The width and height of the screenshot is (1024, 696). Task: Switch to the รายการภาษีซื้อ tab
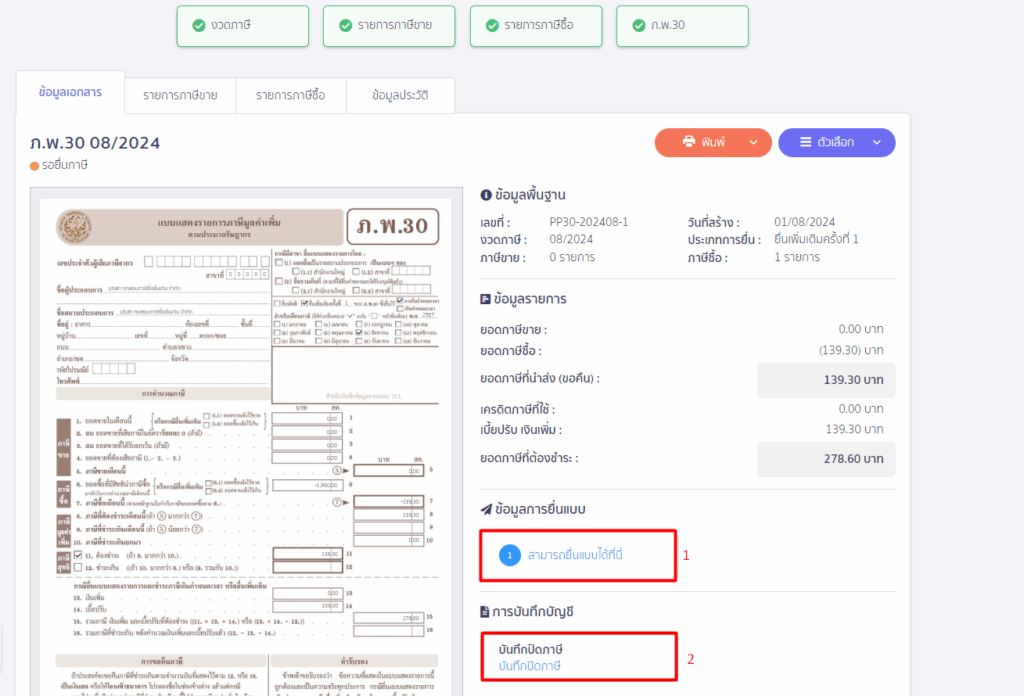[290, 95]
